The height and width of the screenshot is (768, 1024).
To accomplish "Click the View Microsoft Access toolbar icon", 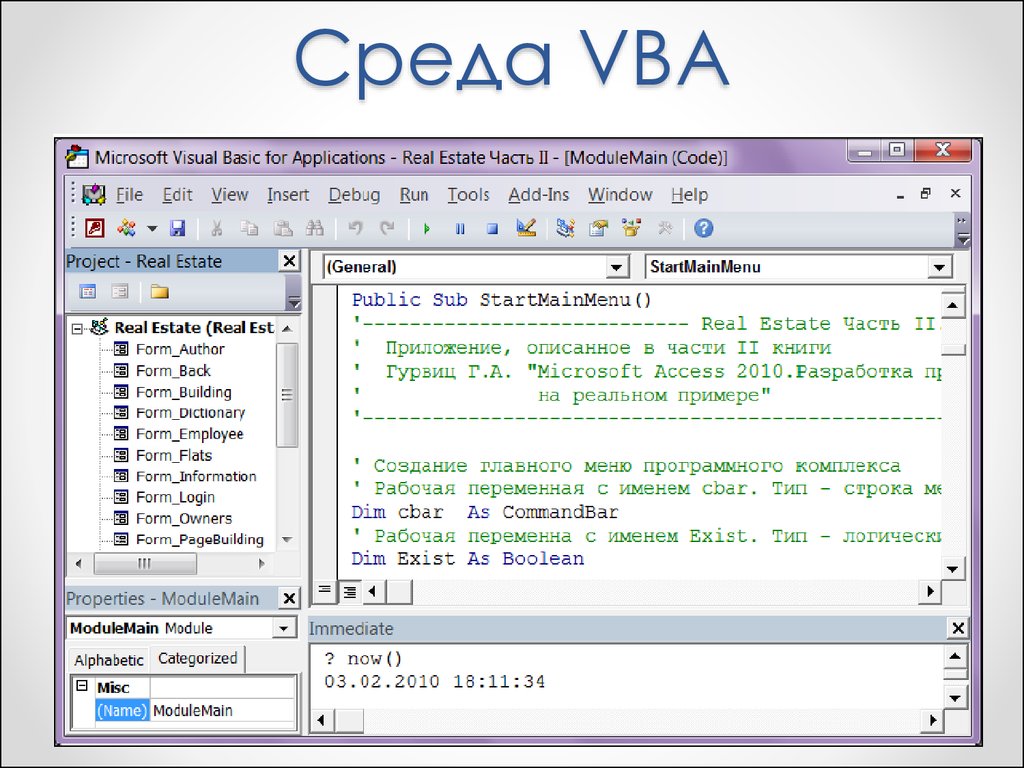I will [95, 229].
